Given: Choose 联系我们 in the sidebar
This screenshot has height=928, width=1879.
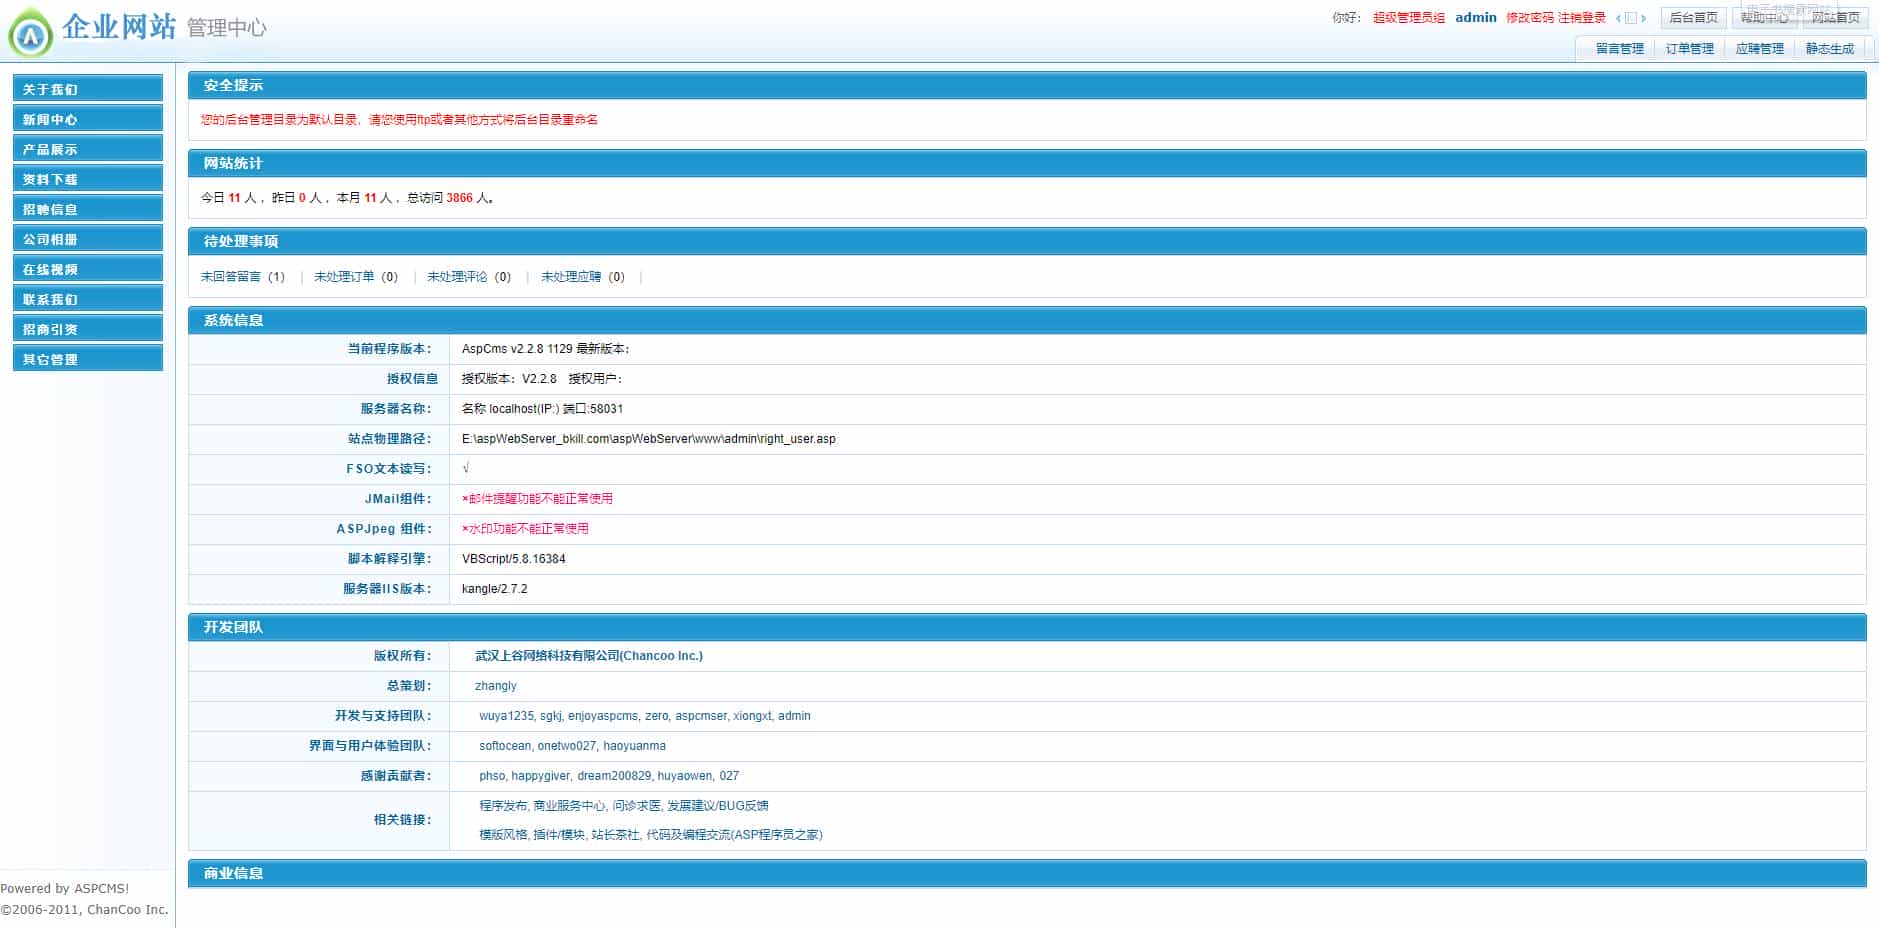Looking at the screenshot, I should (88, 299).
